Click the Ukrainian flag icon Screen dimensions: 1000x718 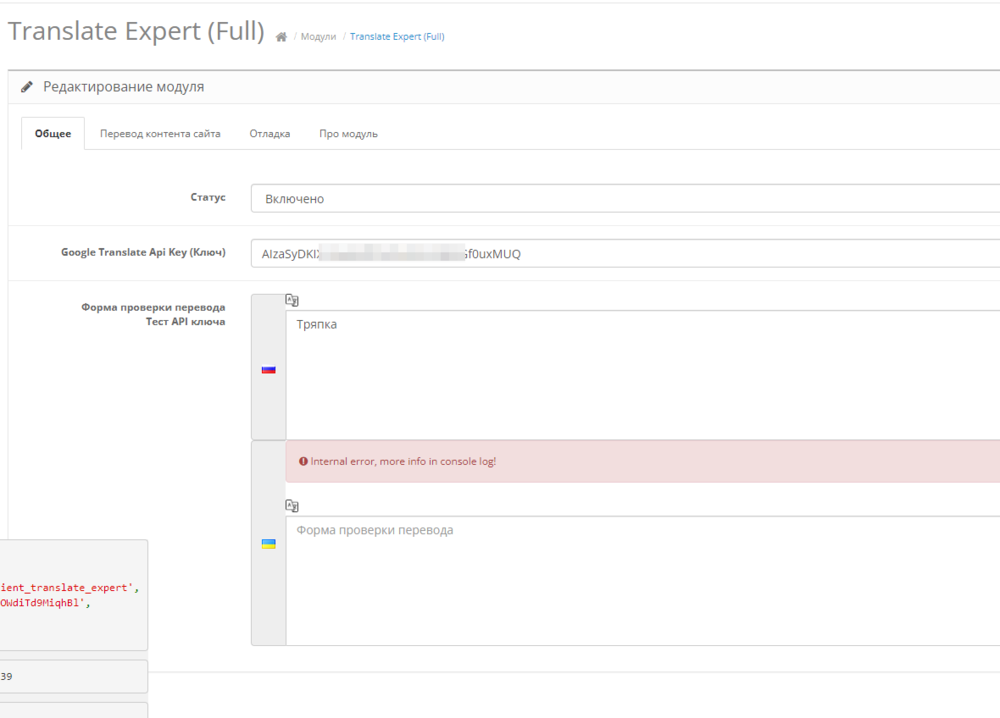[268, 544]
